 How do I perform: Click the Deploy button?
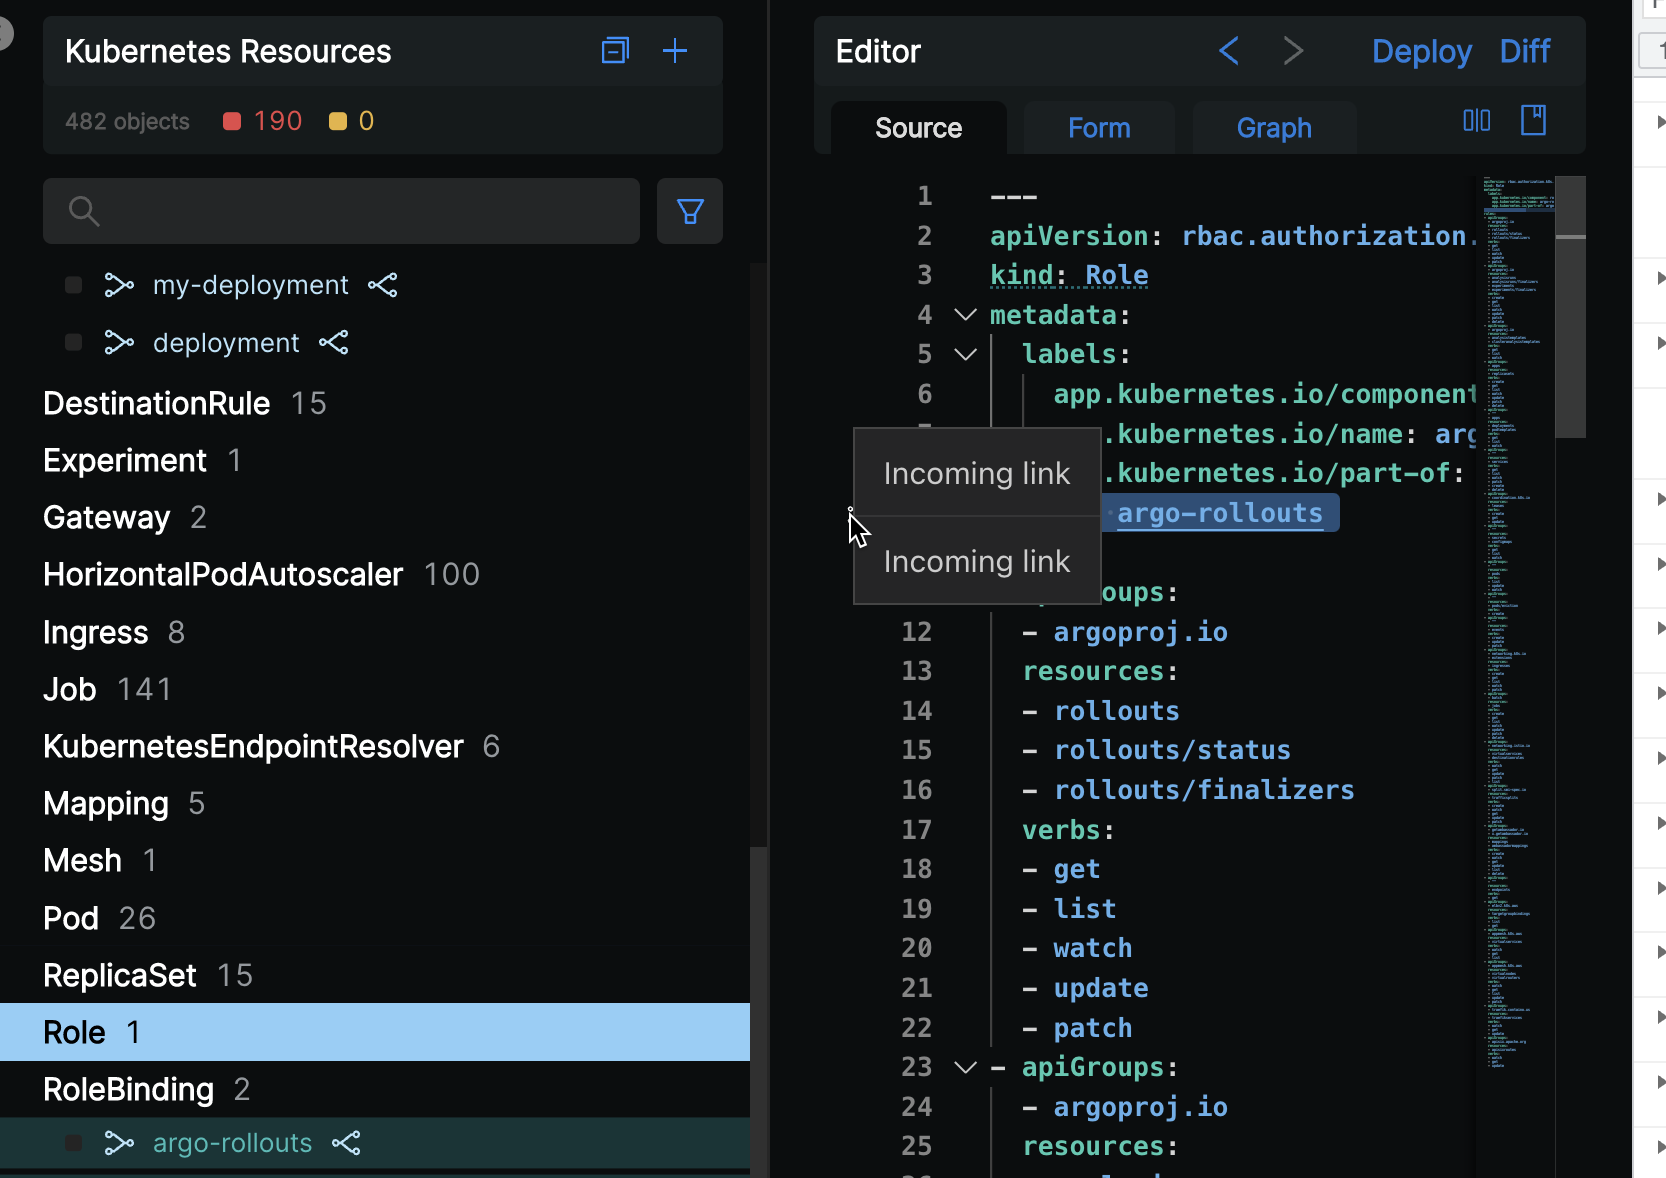(1421, 51)
